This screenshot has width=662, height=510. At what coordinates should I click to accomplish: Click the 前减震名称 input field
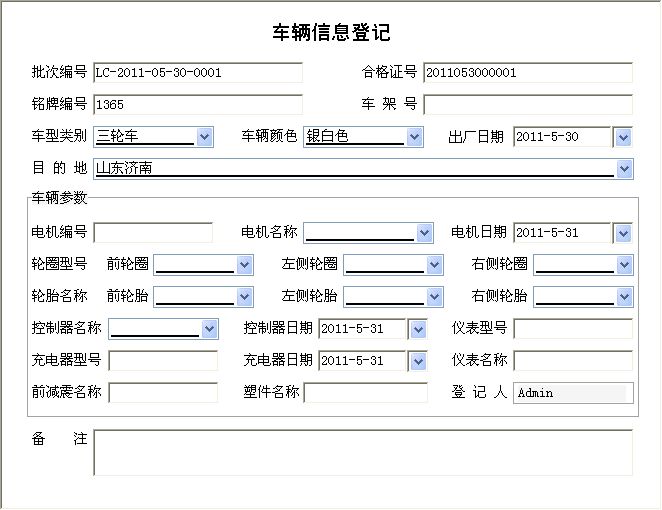[x=163, y=393]
